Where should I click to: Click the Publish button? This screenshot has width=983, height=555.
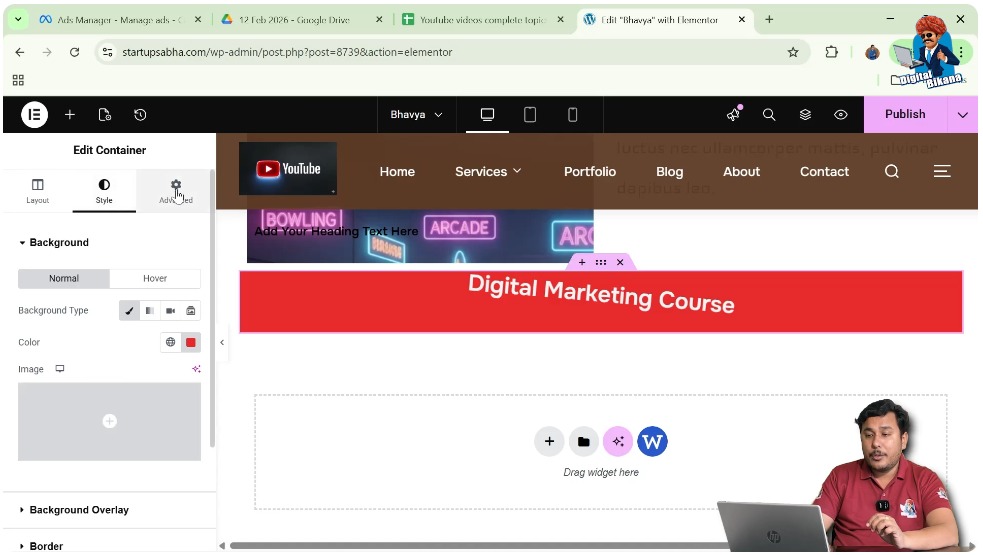(904, 115)
